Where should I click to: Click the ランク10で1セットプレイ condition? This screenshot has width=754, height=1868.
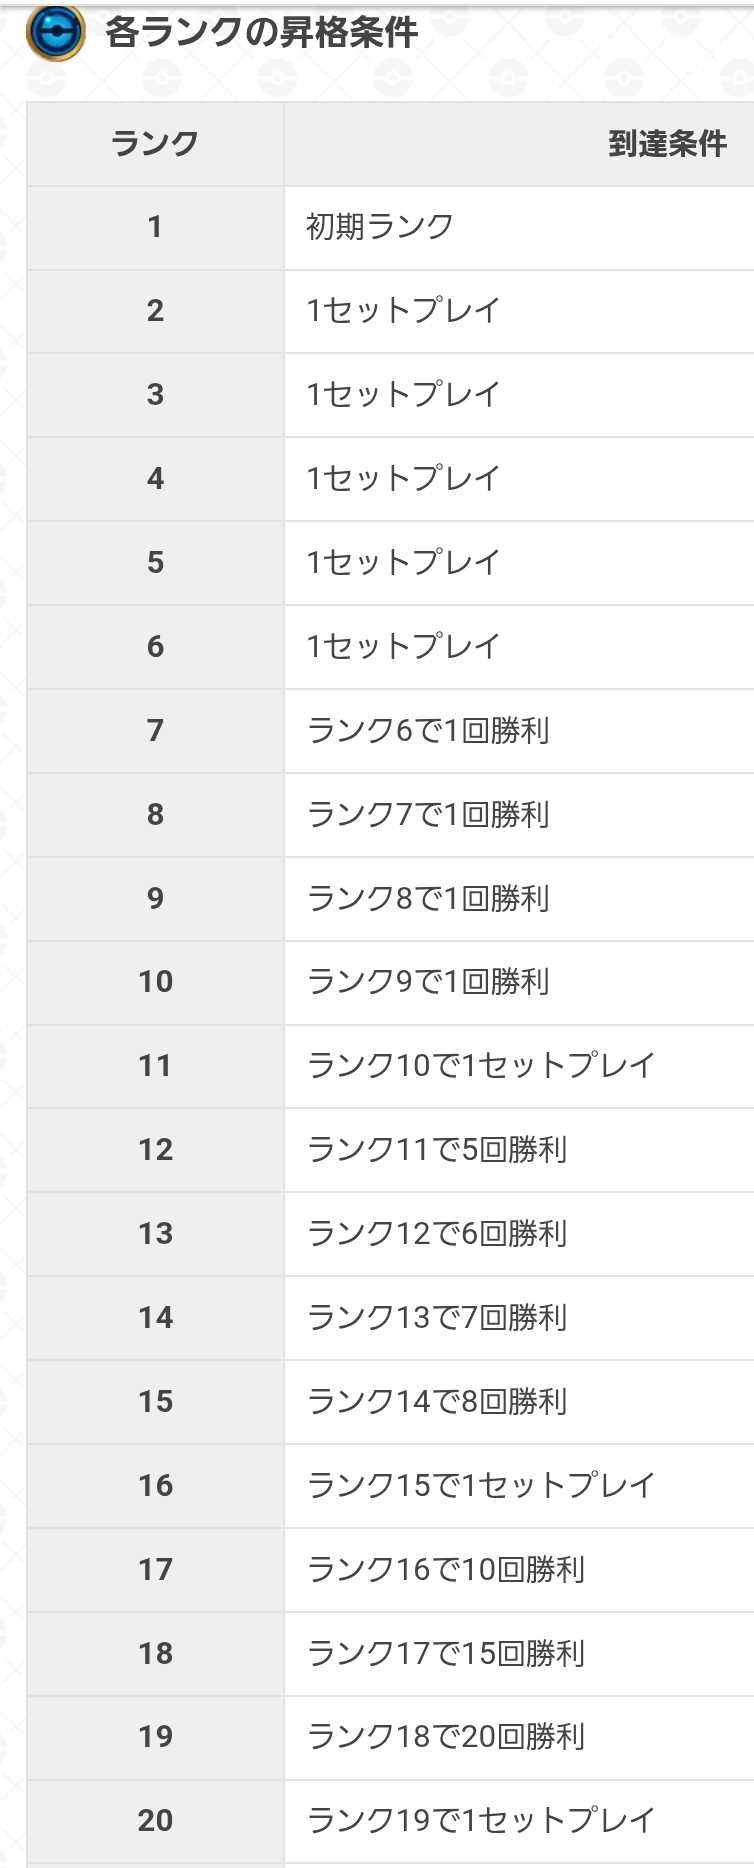[x=481, y=1066]
